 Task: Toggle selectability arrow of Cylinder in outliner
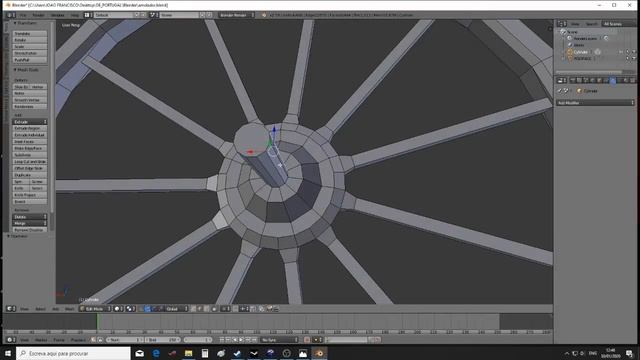click(x=627, y=52)
